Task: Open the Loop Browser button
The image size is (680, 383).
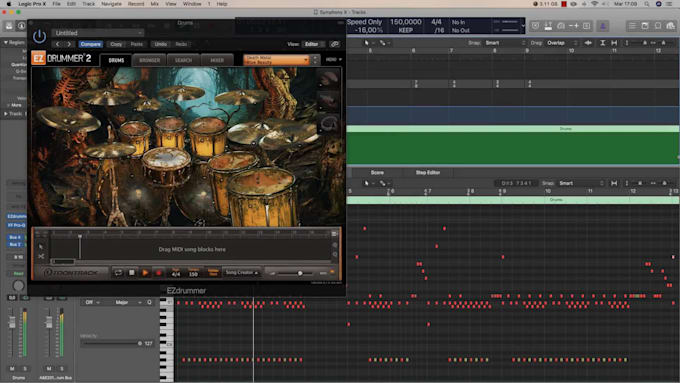Action: (x=657, y=26)
